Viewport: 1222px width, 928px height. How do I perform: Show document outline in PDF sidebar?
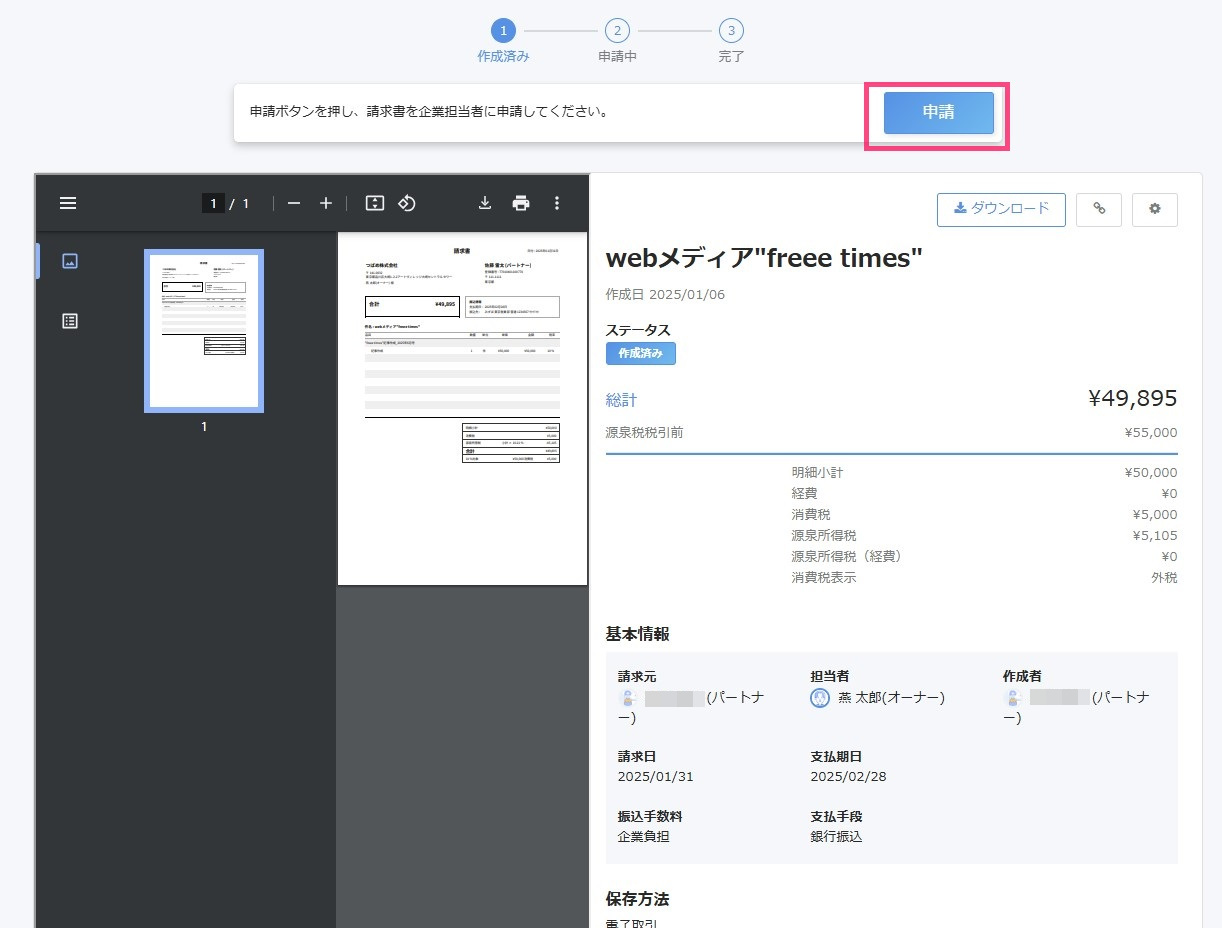(70, 321)
